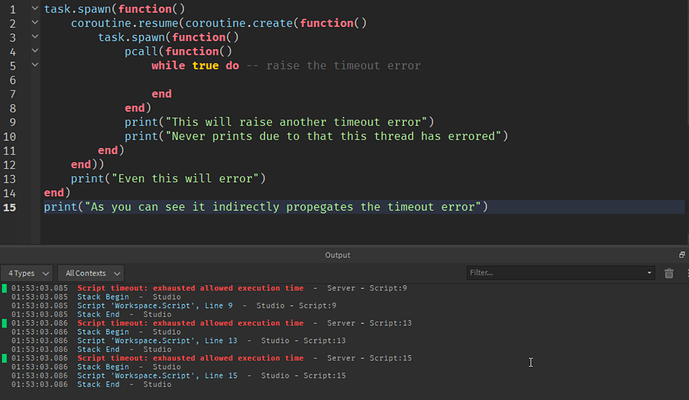Viewport: 689px width, 400px height.
Task: Open the '4 Types' message filter dropdown
Action: (26, 273)
